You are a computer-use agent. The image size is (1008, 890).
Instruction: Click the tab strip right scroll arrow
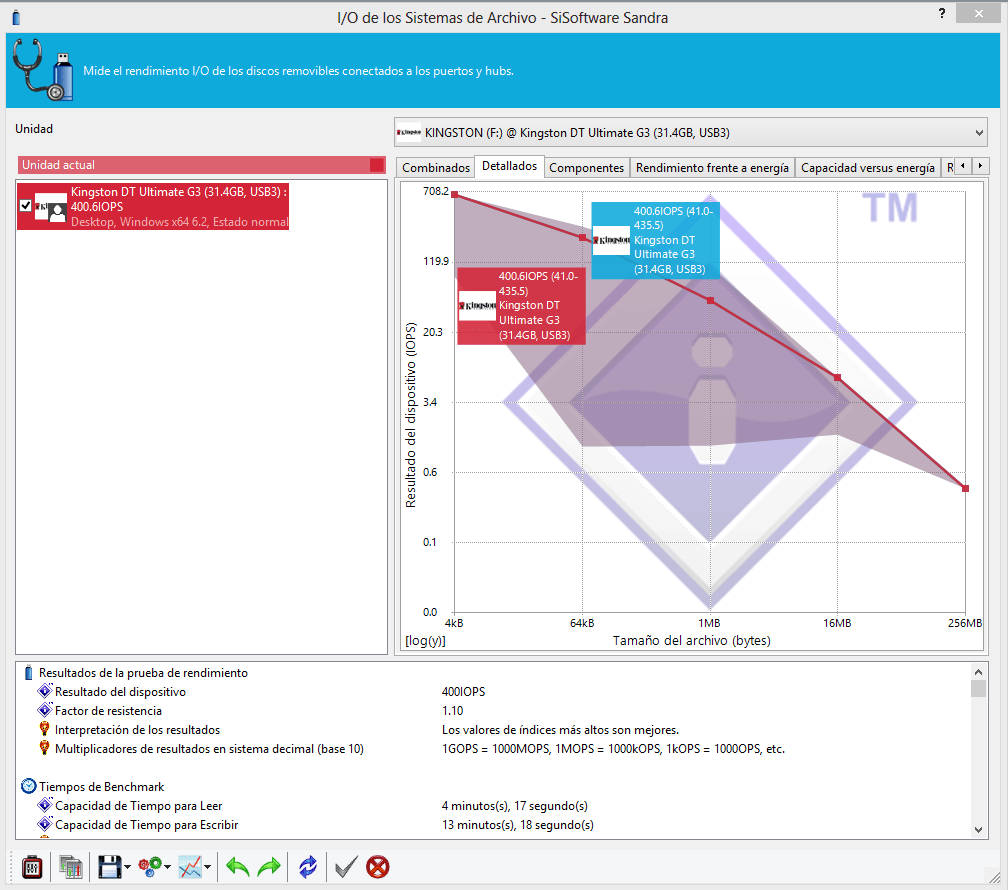point(980,166)
